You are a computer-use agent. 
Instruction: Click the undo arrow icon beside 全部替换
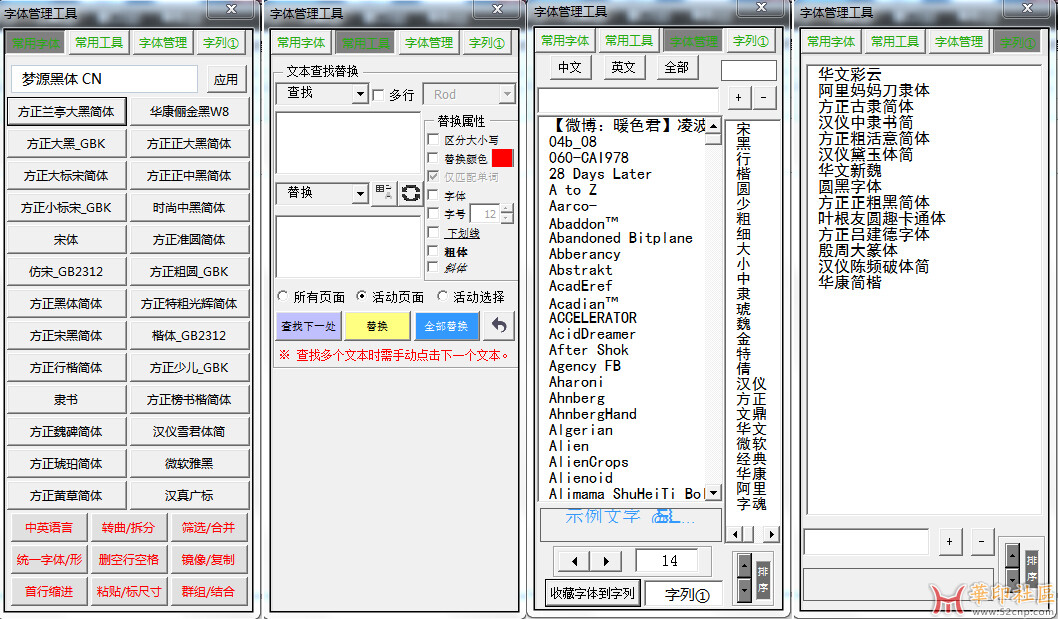tap(499, 326)
